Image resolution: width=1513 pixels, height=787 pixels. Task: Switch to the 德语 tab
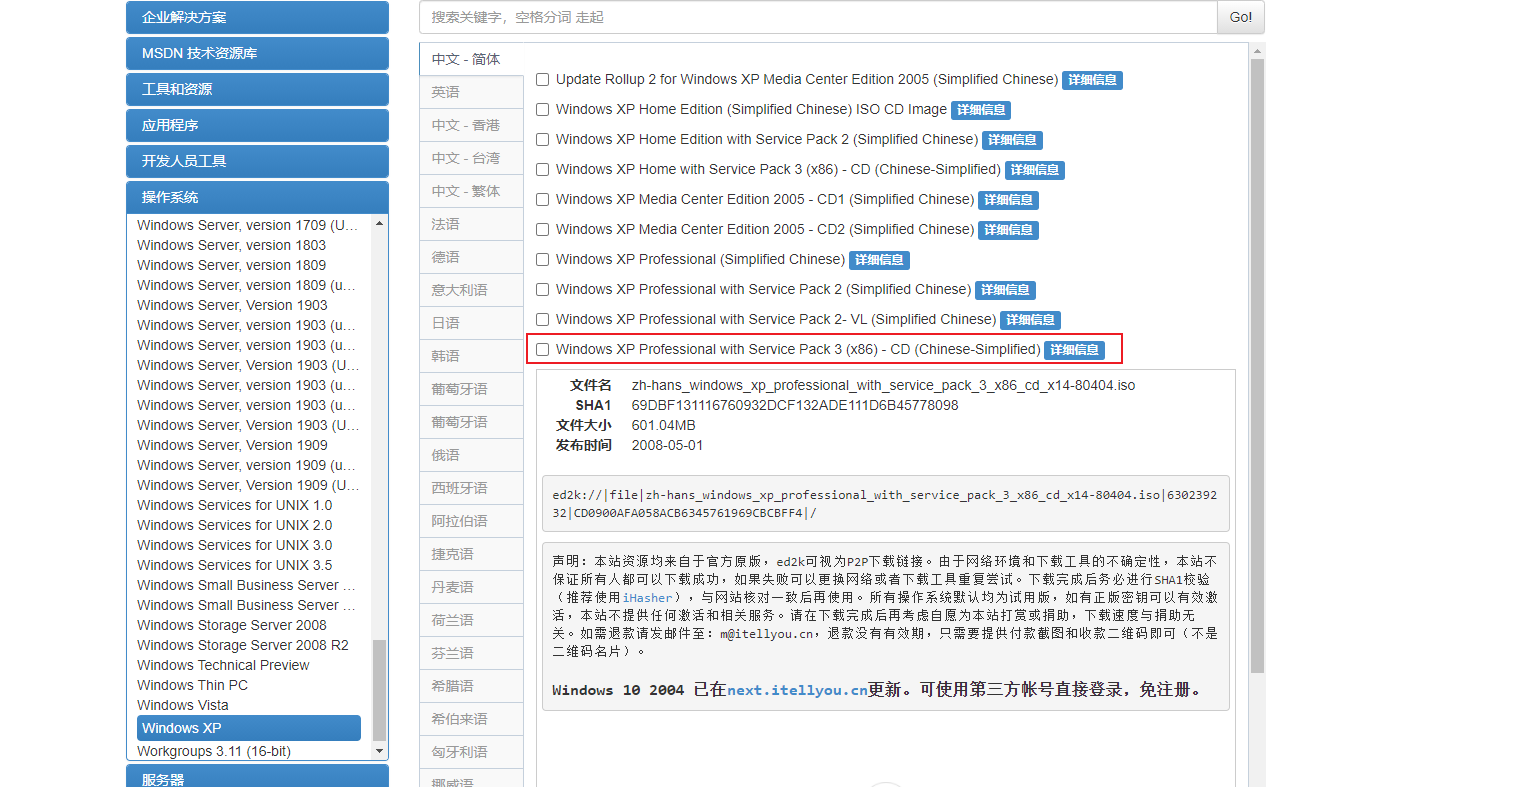[471, 257]
